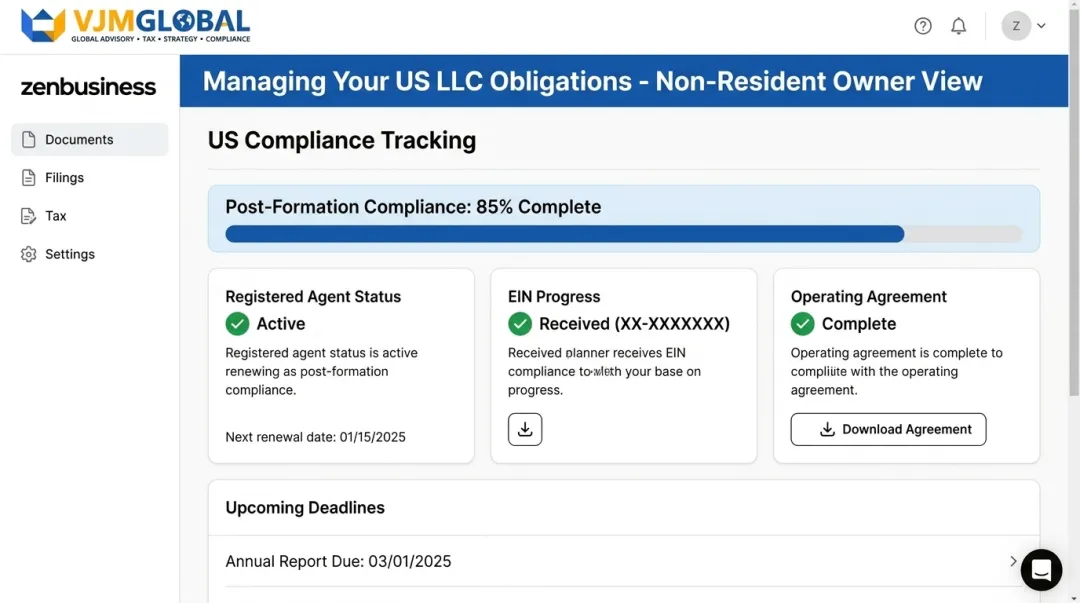Click the Filings document icon
Viewport: 1080px width, 603px height.
28,178
